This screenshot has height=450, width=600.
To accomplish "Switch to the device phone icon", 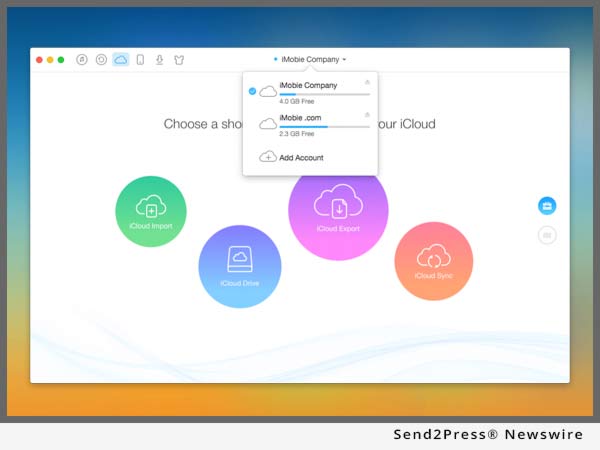I will (x=140, y=60).
